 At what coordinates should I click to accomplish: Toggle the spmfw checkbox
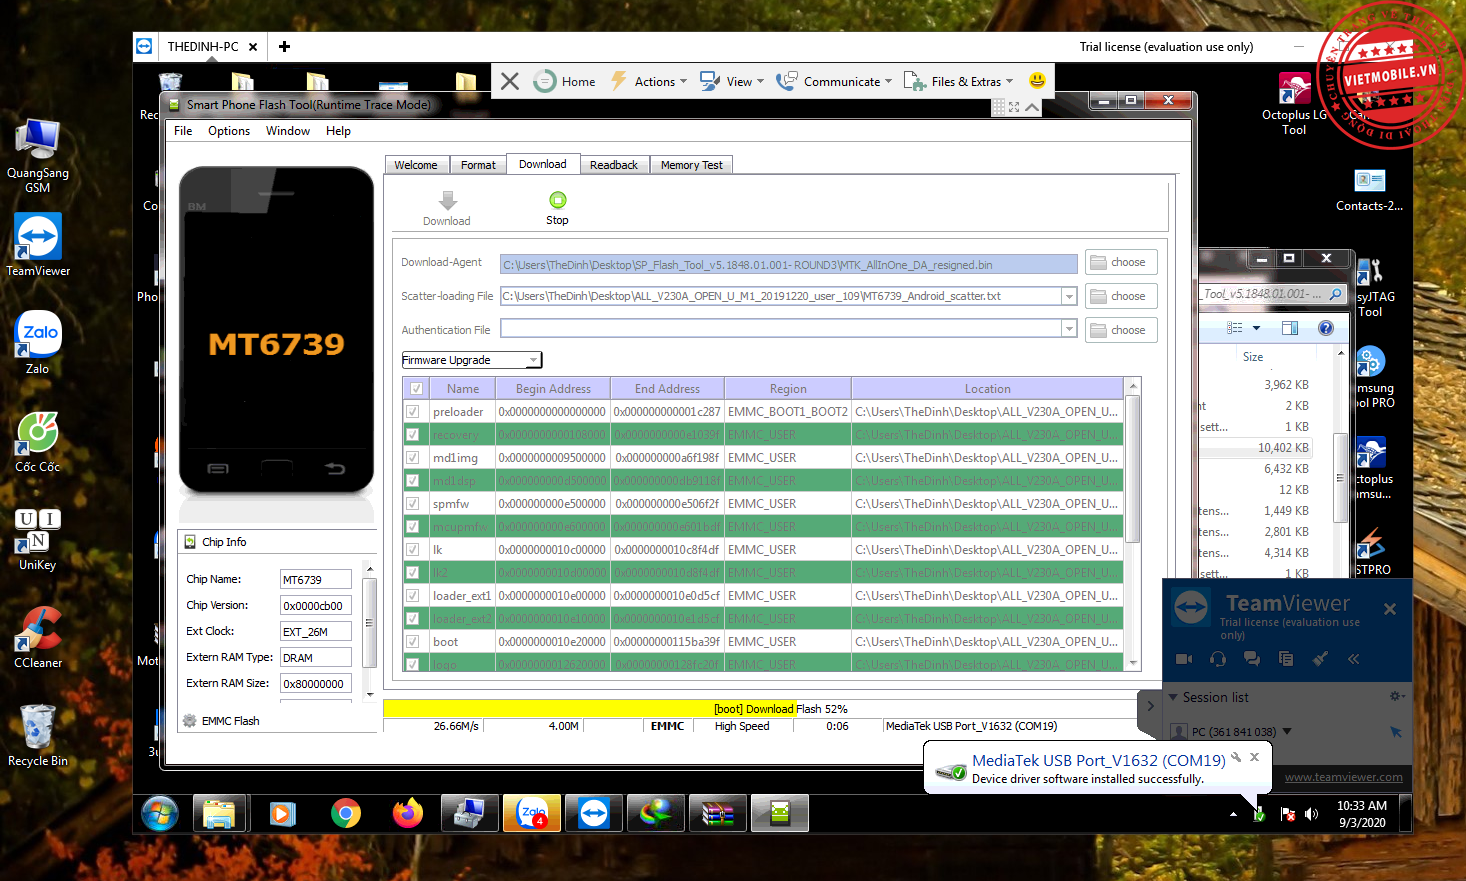click(412, 503)
